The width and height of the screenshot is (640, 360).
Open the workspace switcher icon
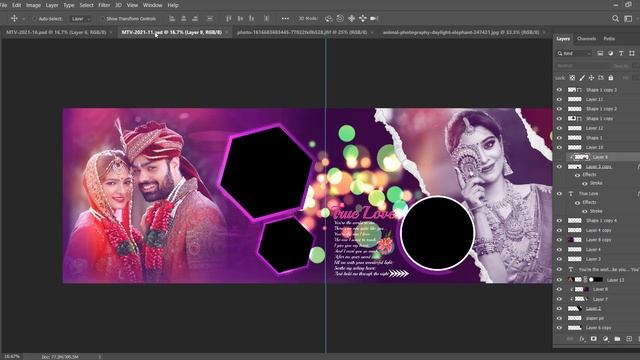point(628,18)
